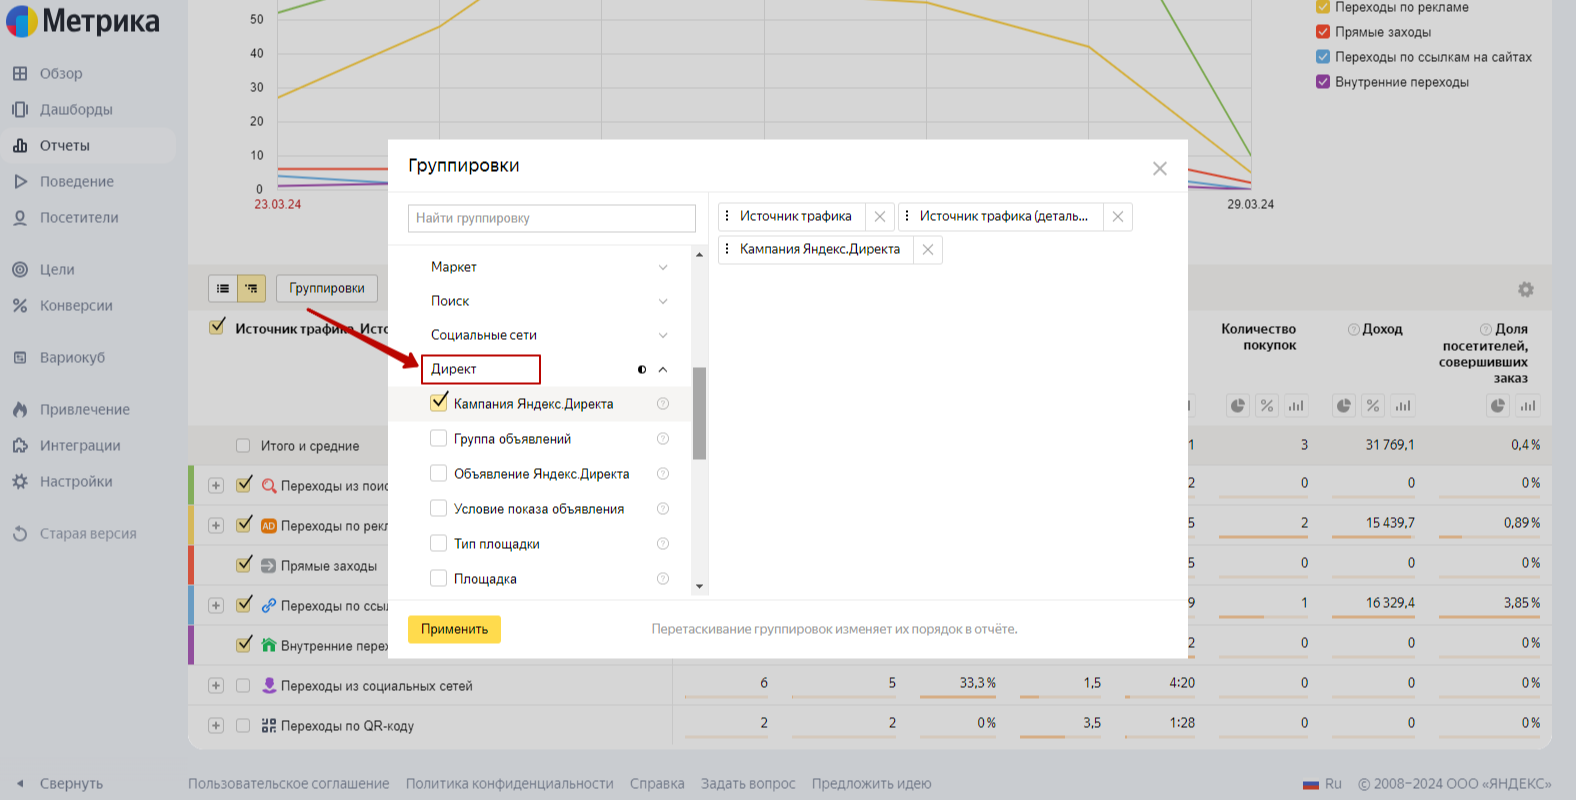
Task: Switch to tree view icon
Action: 251,289
